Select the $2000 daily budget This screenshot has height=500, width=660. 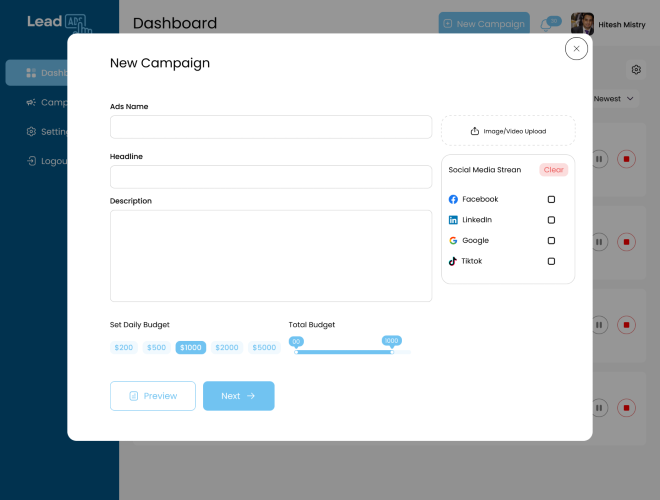pyautogui.click(x=227, y=347)
